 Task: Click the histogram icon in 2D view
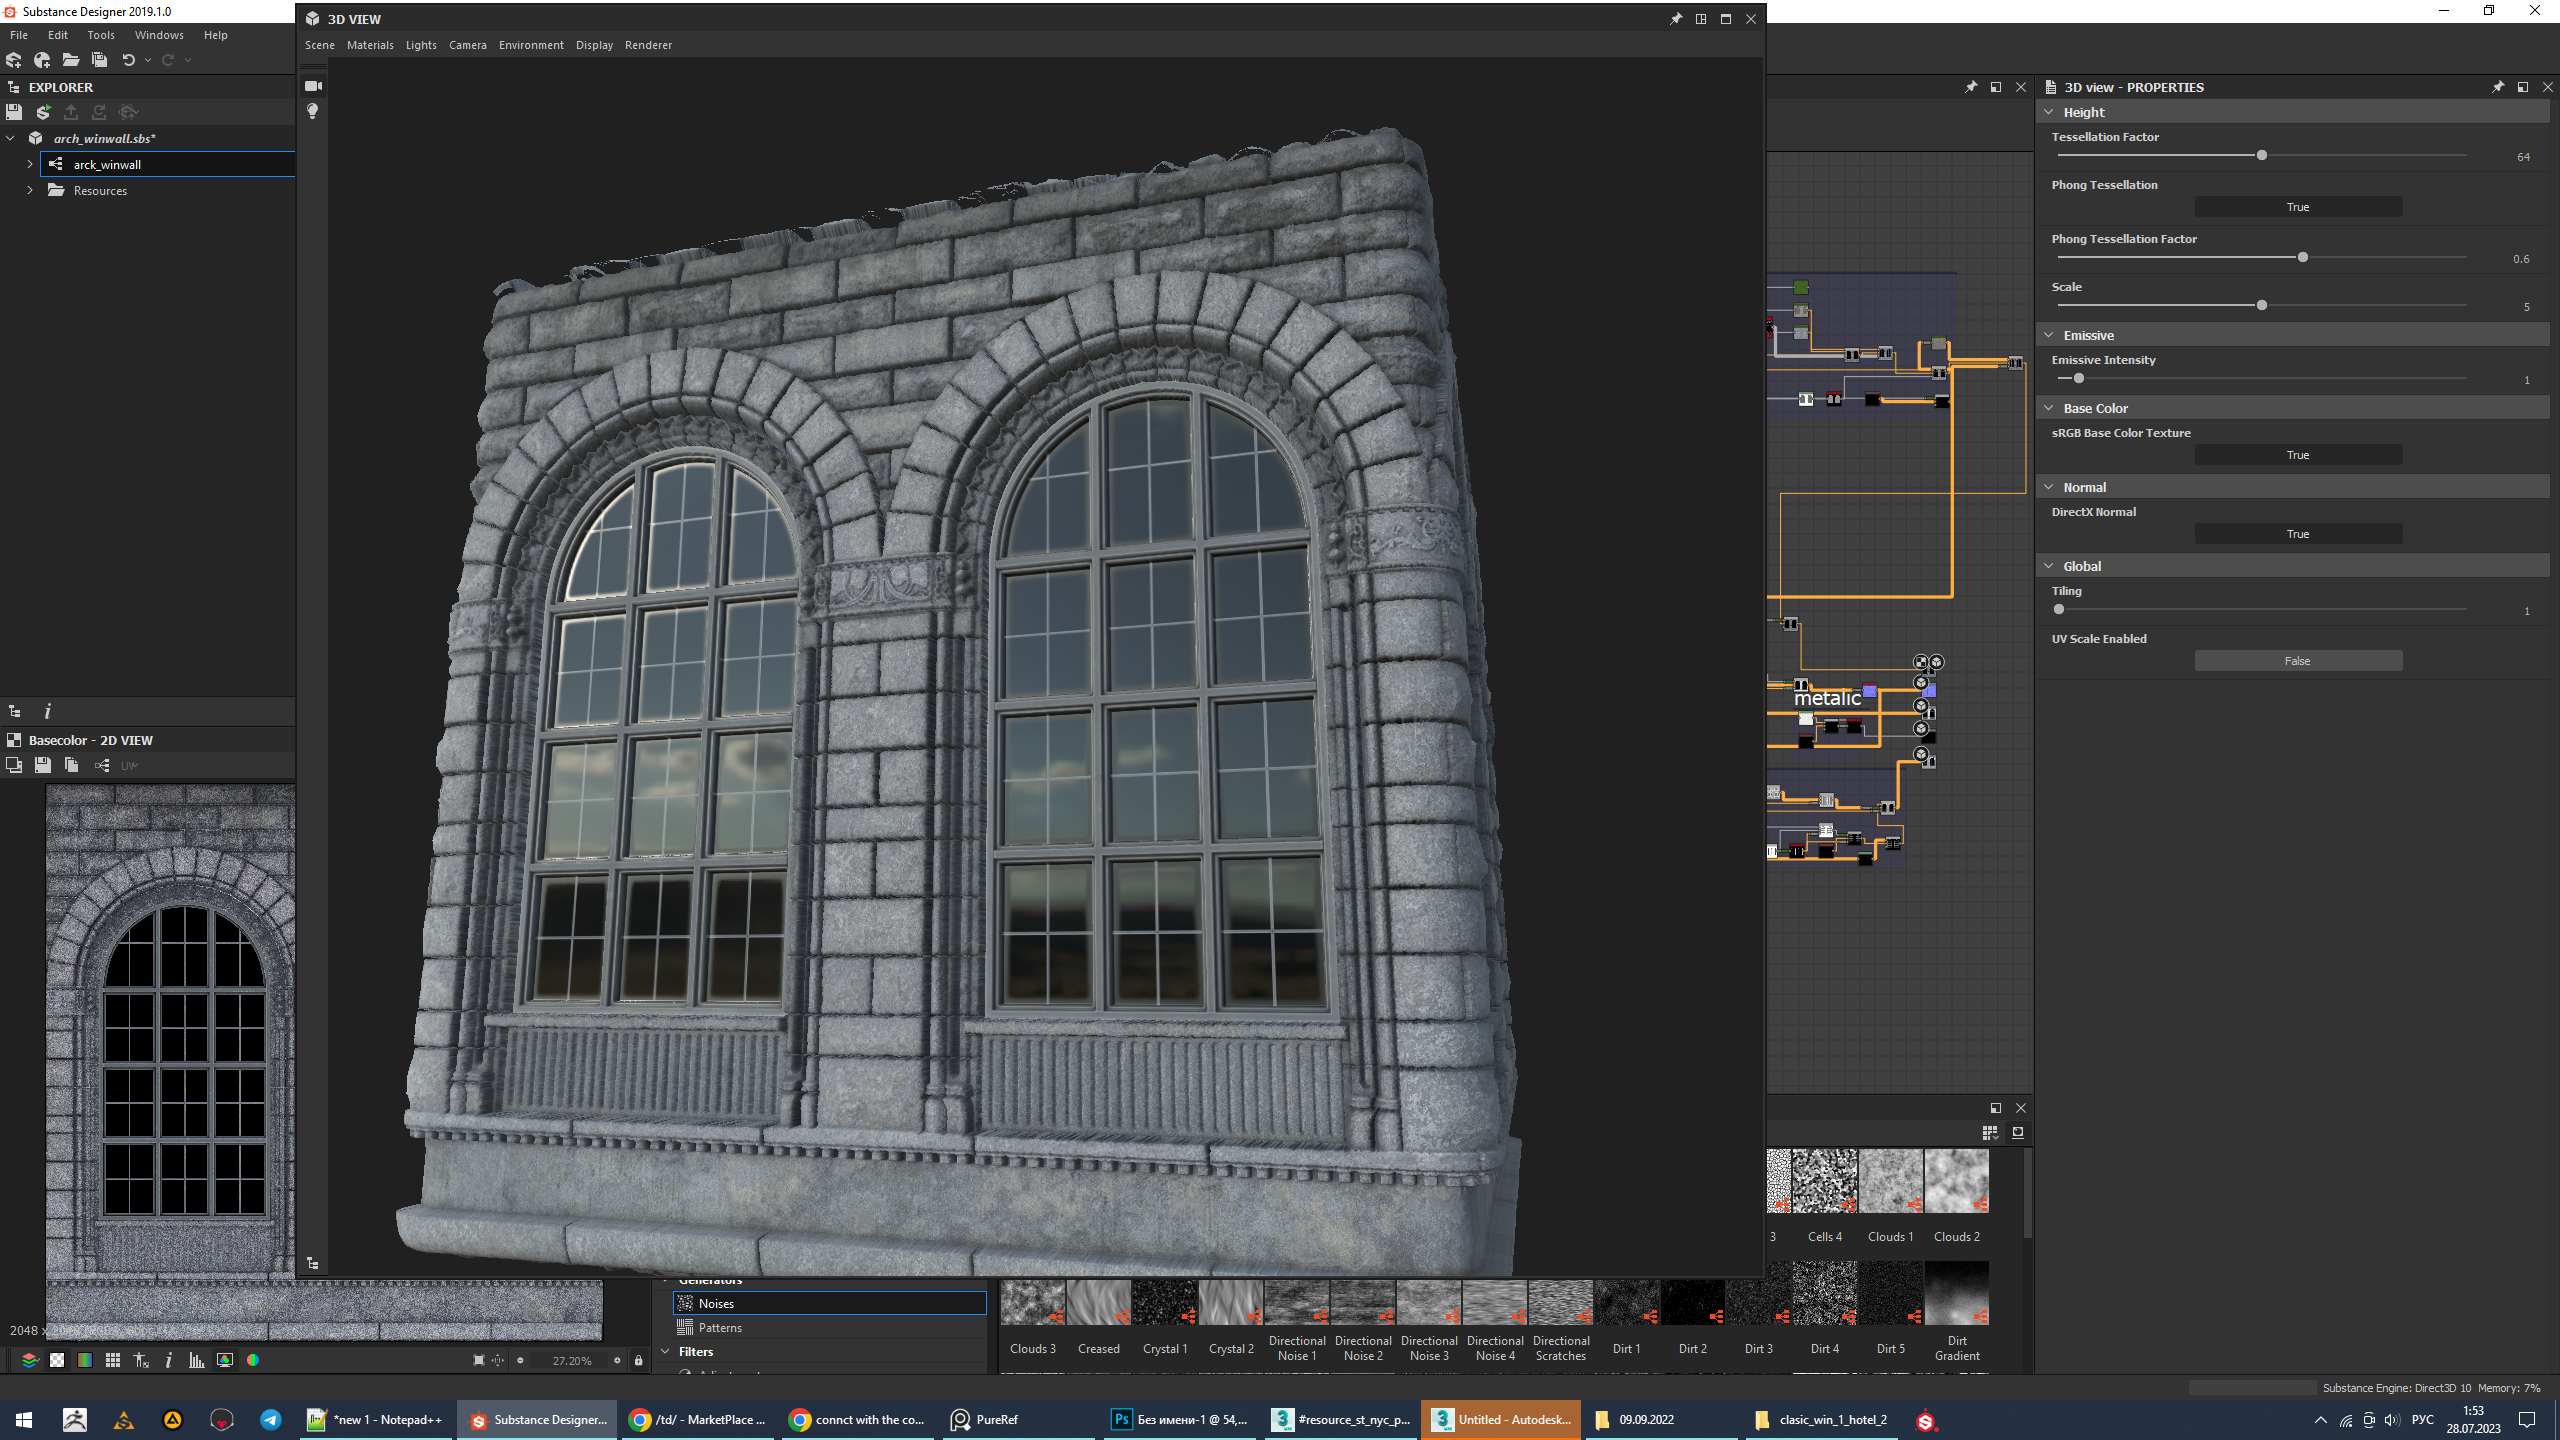[x=197, y=1360]
